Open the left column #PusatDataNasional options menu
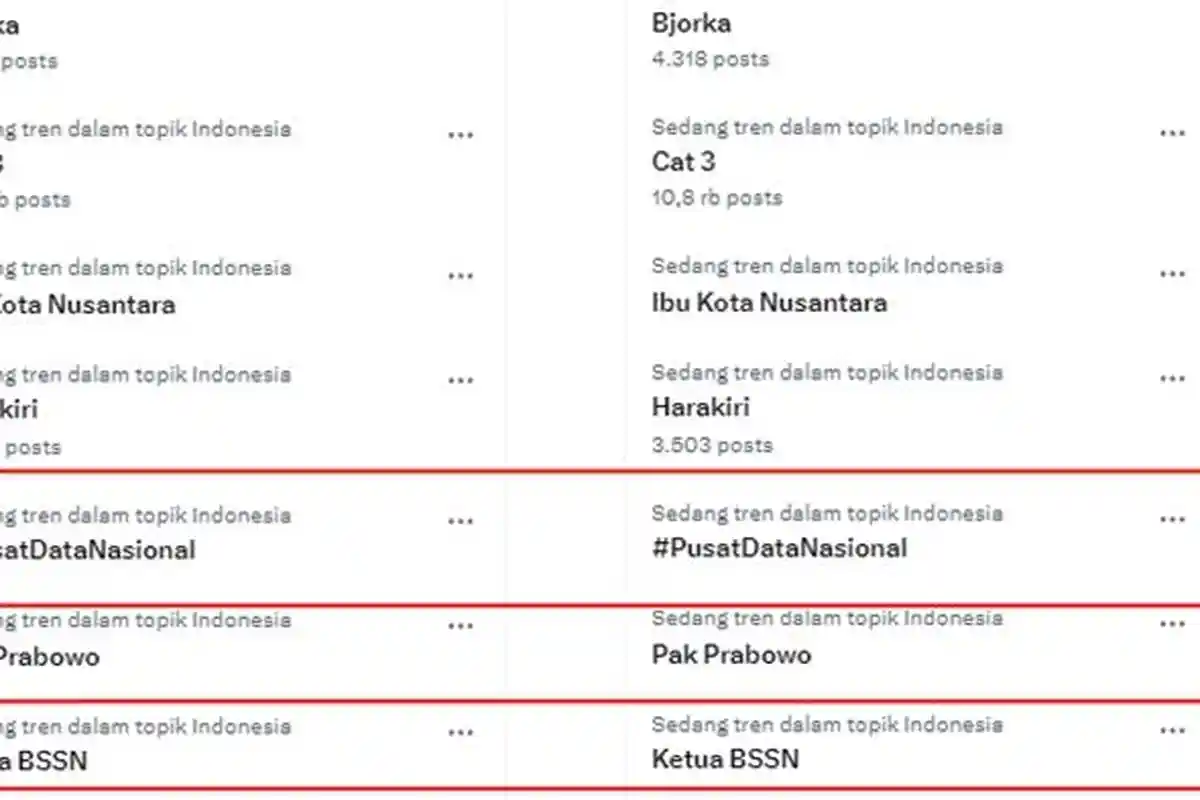This screenshot has width=1200, height=800. [x=461, y=519]
